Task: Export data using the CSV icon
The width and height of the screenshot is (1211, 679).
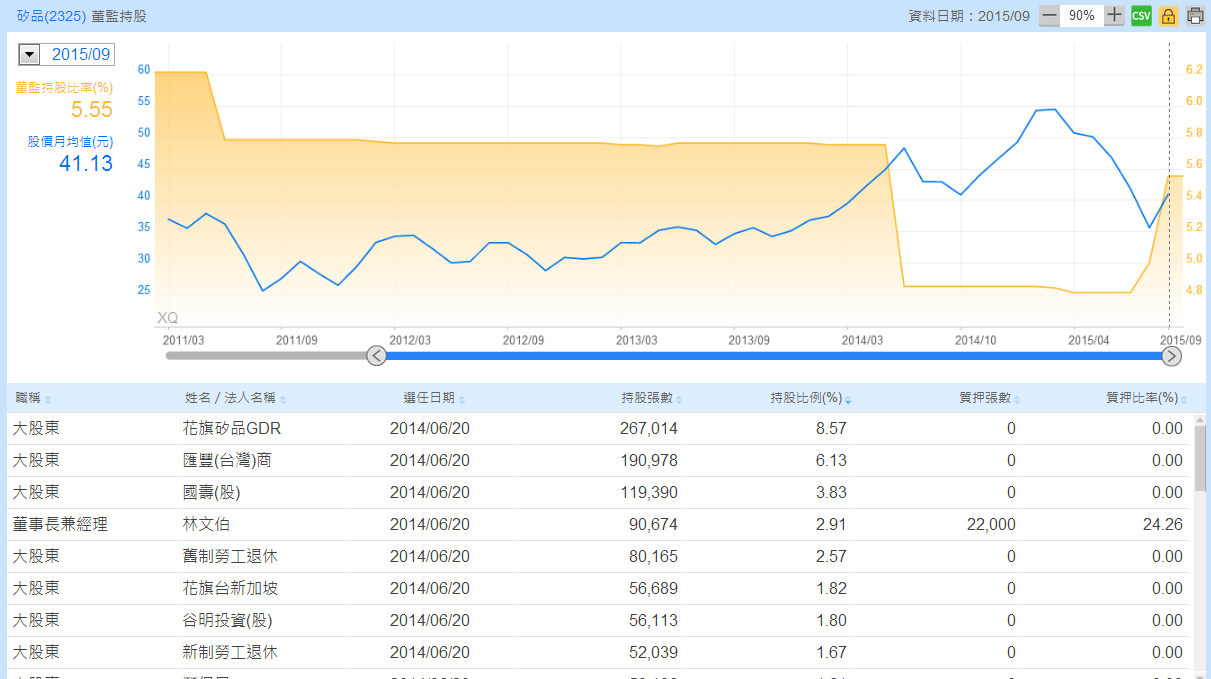Action: pyautogui.click(x=1141, y=16)
